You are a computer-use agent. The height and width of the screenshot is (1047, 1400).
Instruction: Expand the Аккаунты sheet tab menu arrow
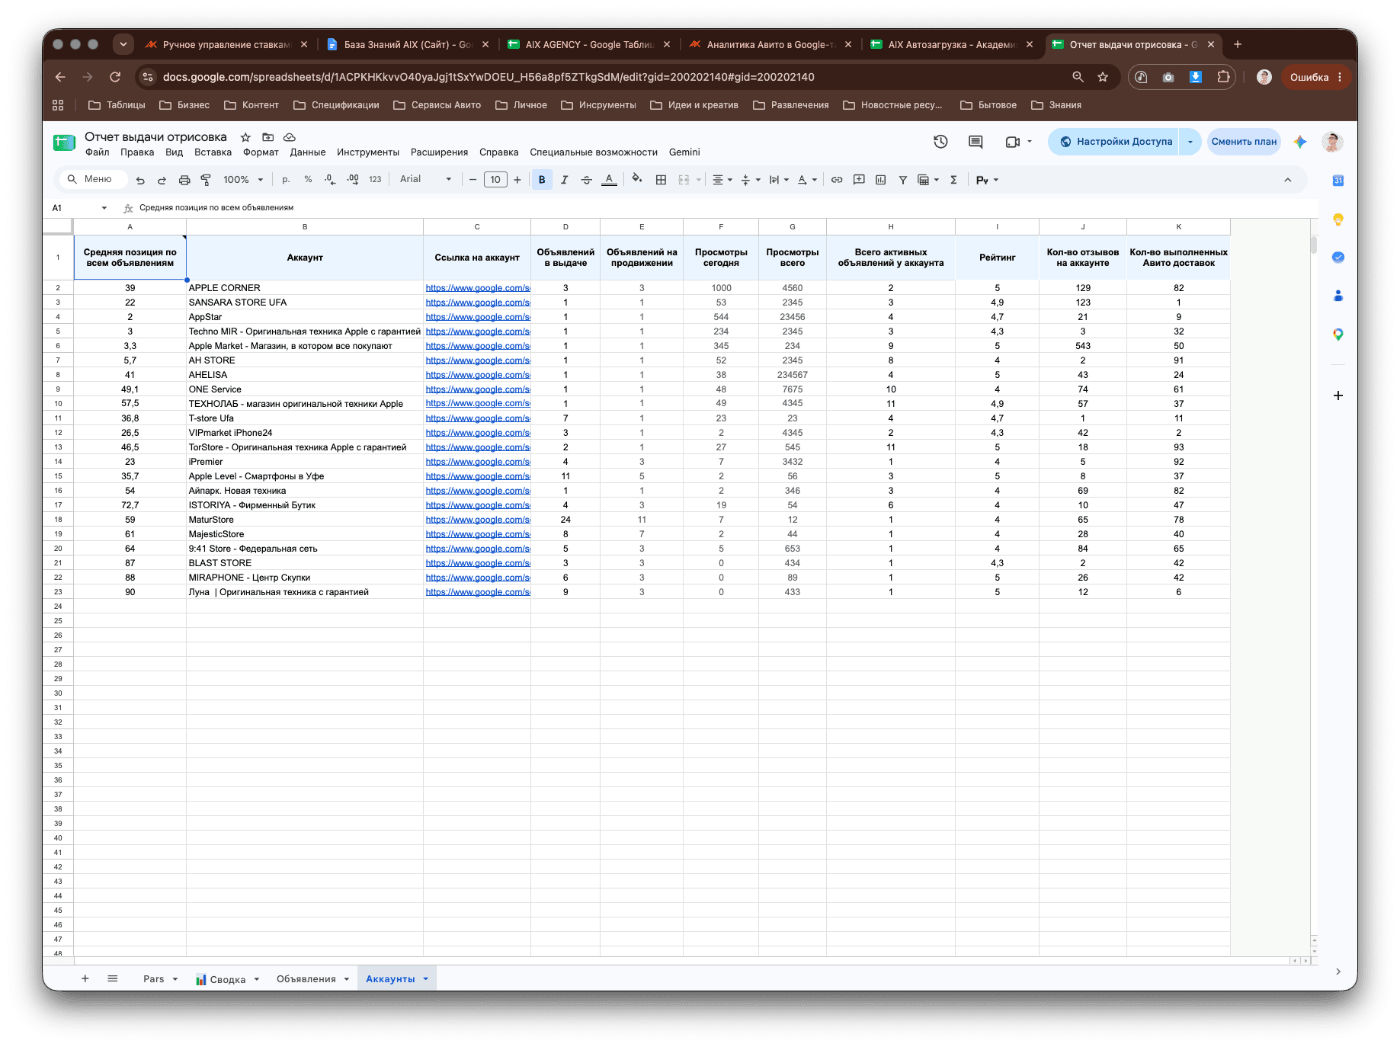pyautogui.click(x=426, y=979)
